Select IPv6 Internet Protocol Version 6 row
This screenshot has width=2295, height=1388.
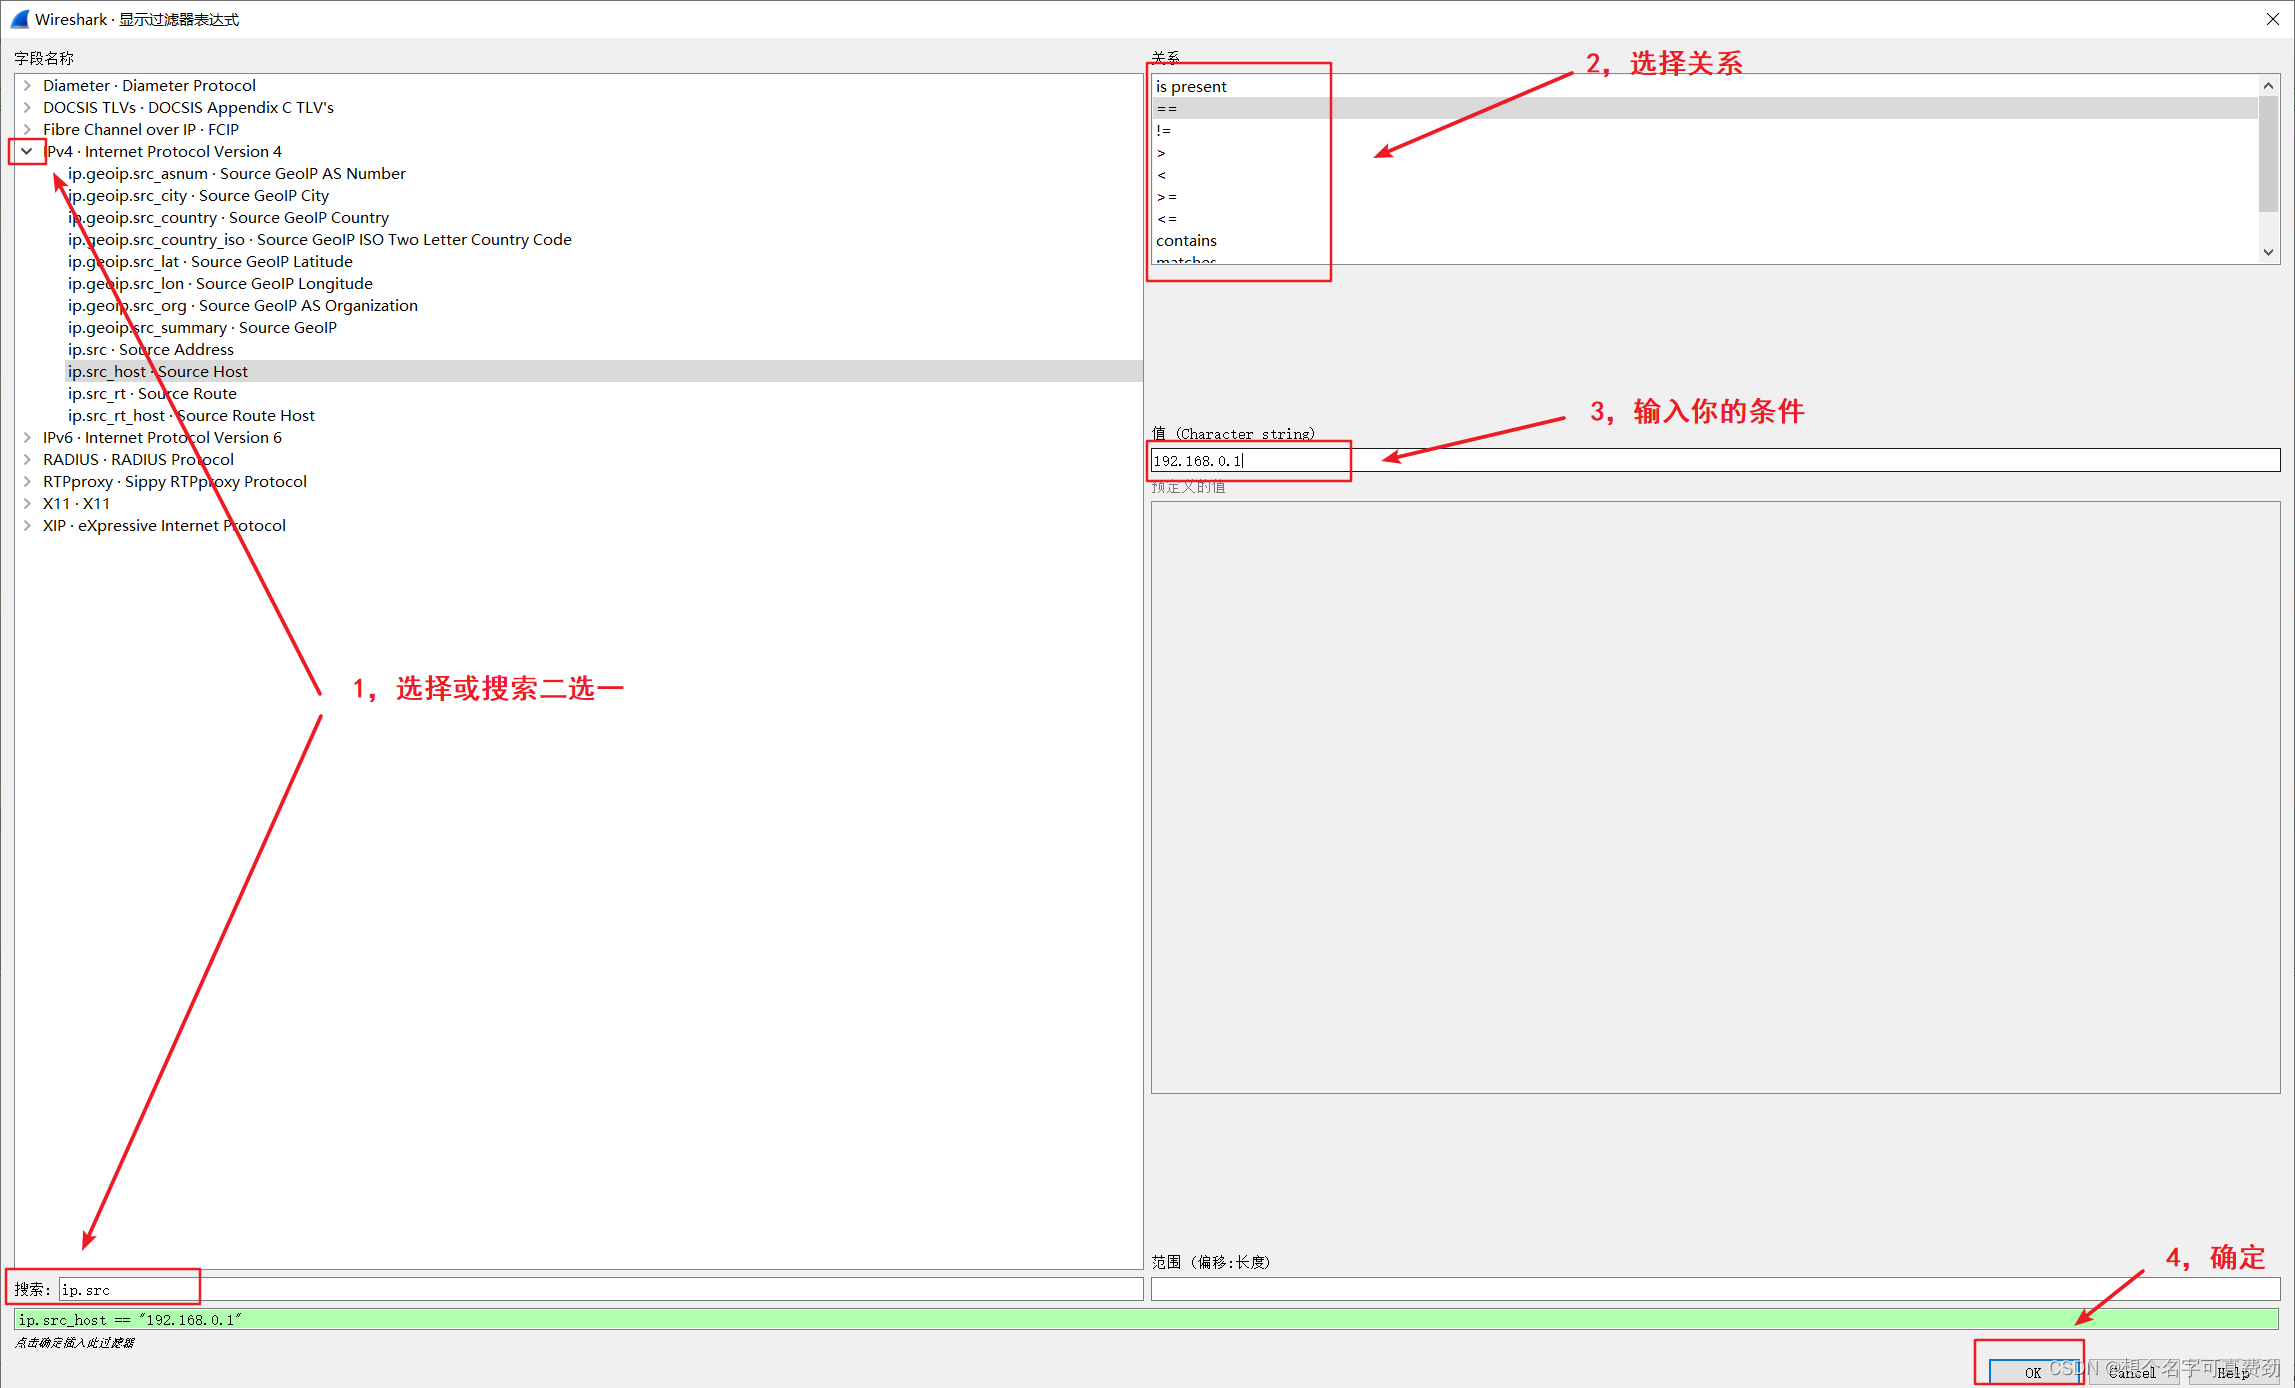click(x=591, y=438)
